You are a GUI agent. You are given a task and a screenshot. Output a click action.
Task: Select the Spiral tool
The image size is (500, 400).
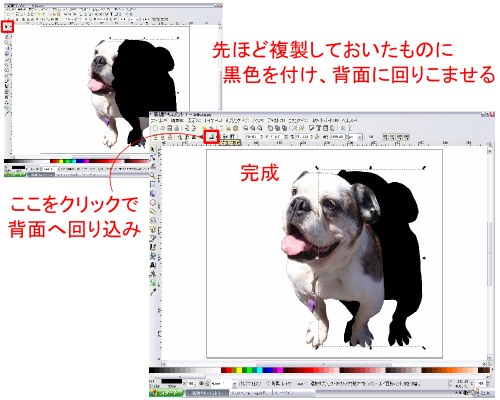[x=153, y=220]
